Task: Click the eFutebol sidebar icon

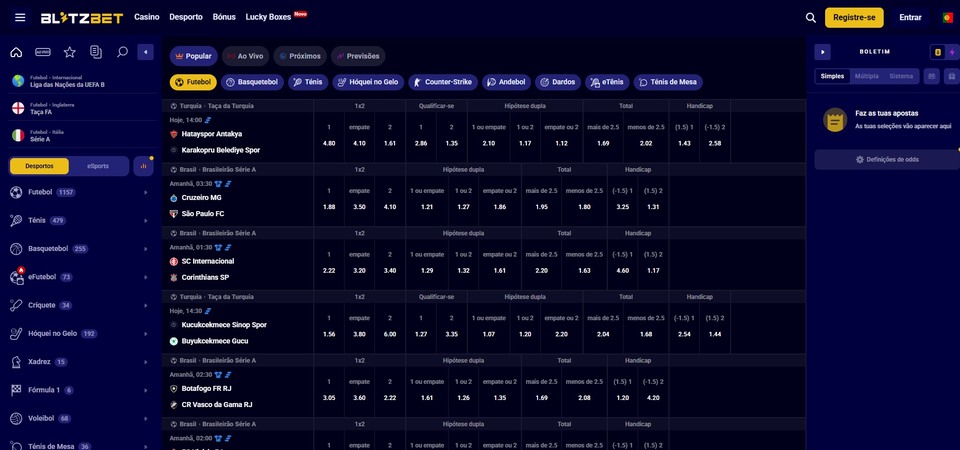Action: 17,277
